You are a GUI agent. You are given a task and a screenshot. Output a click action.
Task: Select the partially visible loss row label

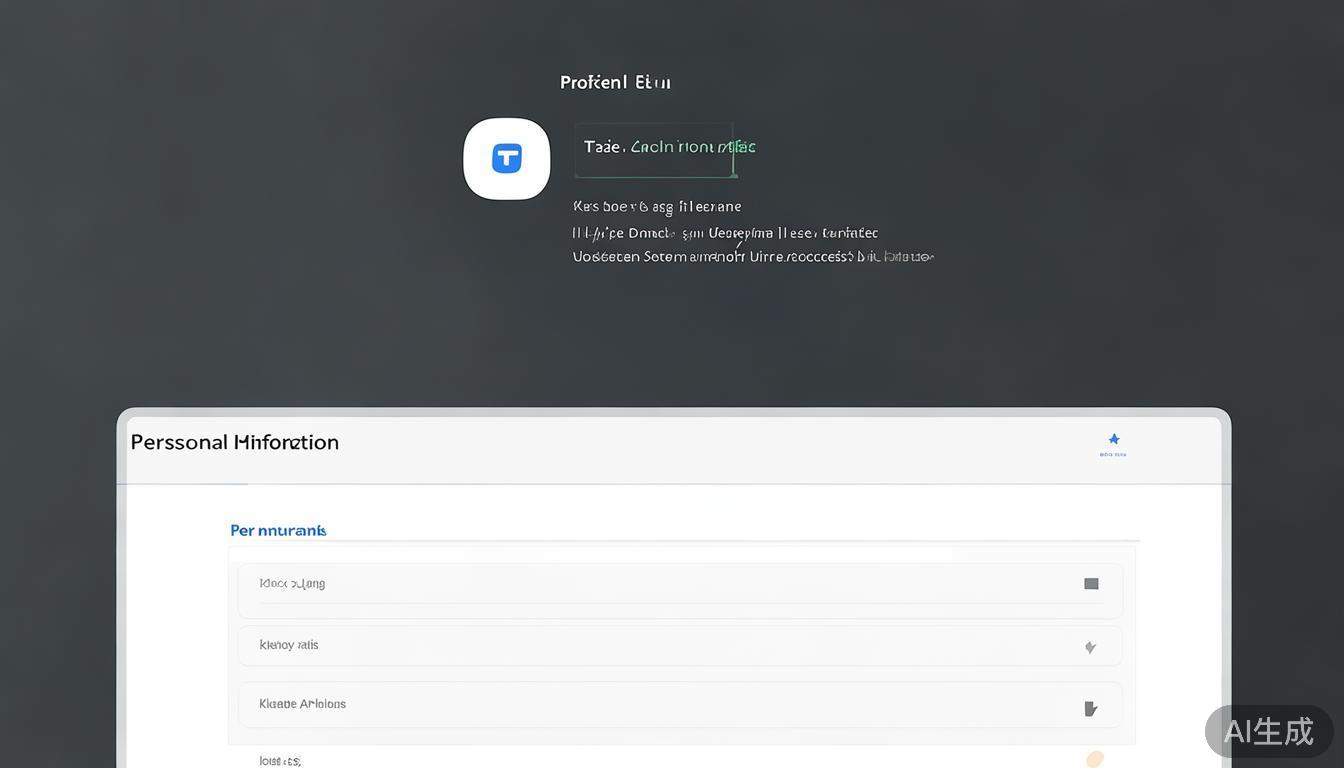(x=280, y=761)
